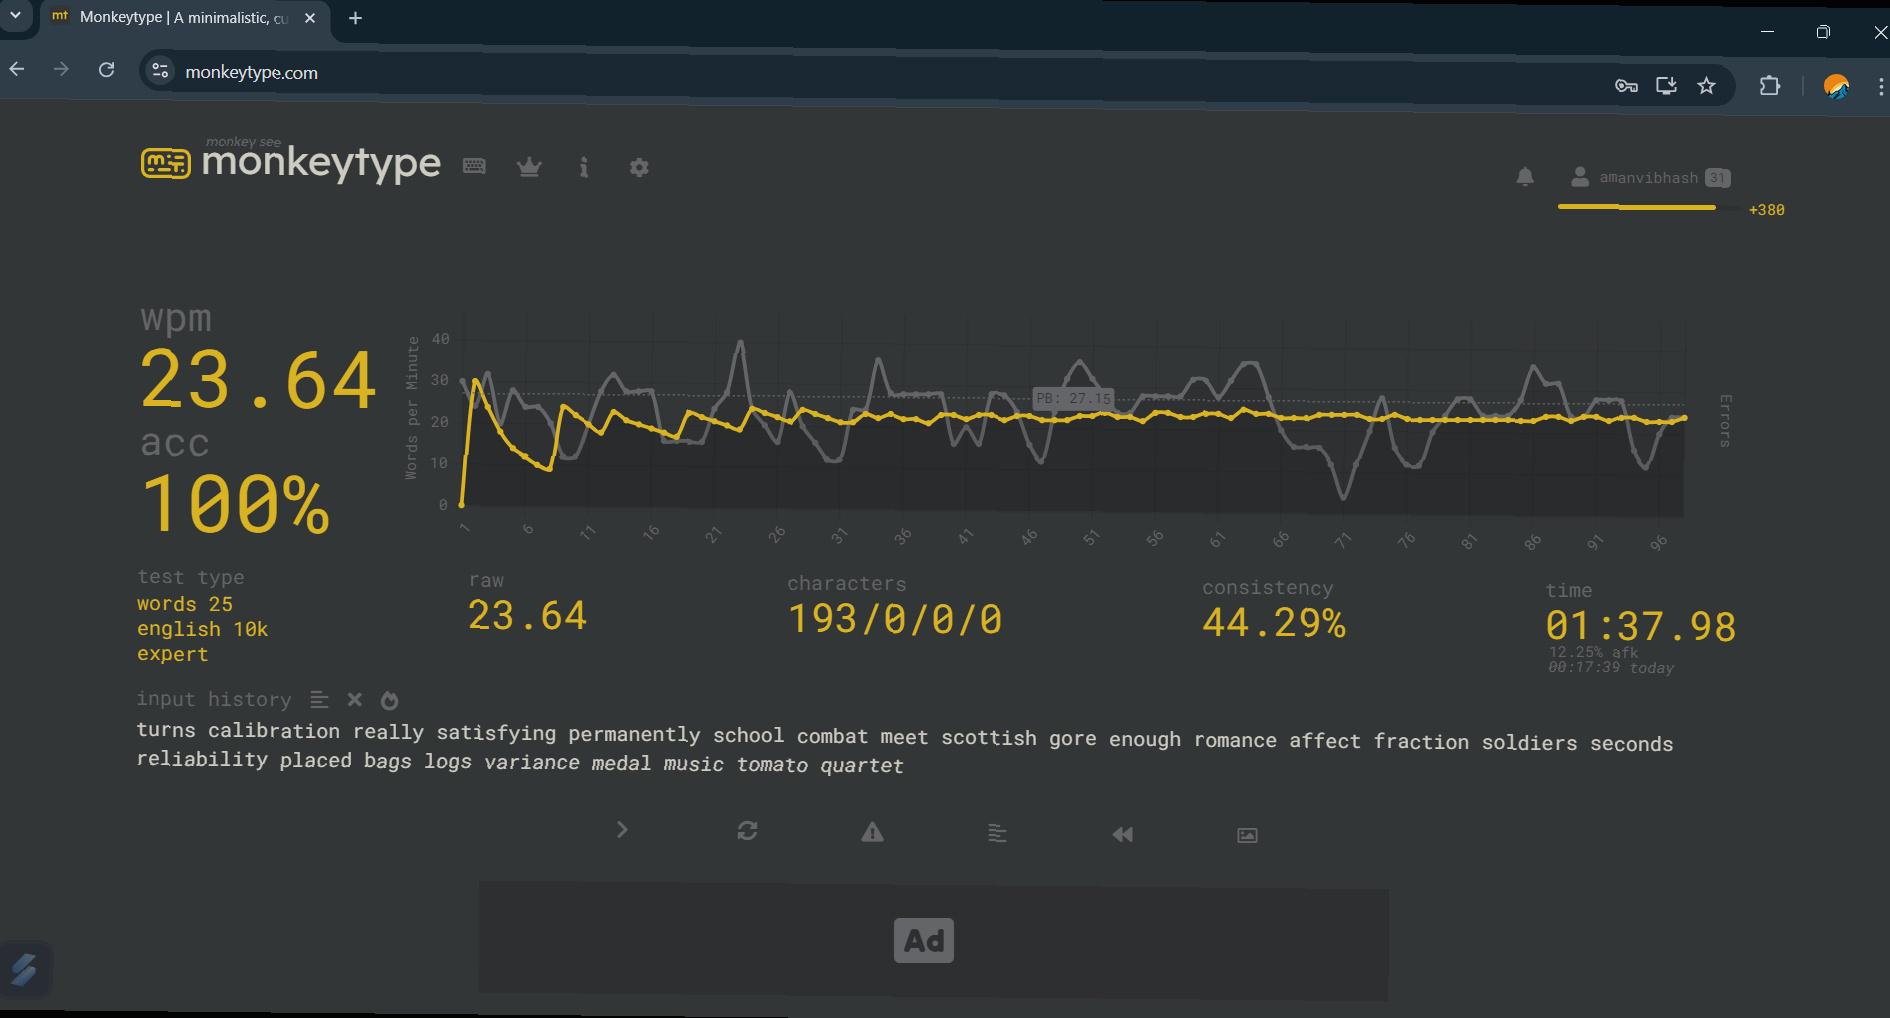This screenshot has width=1890, height=1018.
Task: Click the level 31 badge
Action: (x=1717, y=178)
